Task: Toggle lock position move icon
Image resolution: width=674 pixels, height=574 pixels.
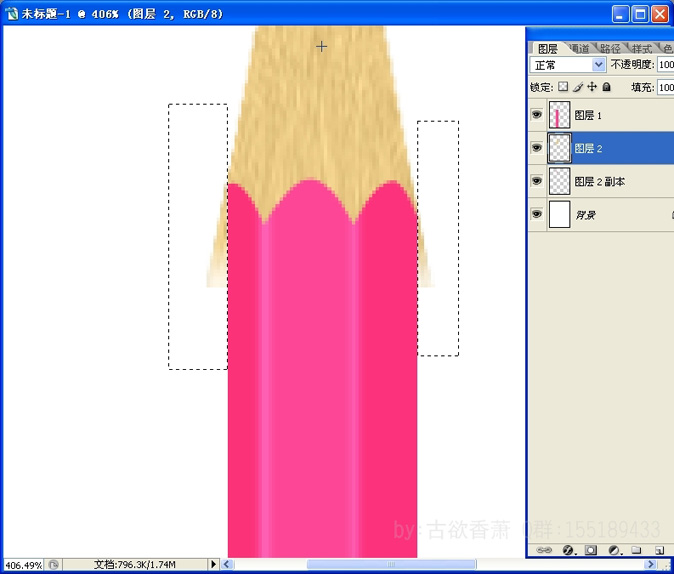Action: [x=592, y=87]
